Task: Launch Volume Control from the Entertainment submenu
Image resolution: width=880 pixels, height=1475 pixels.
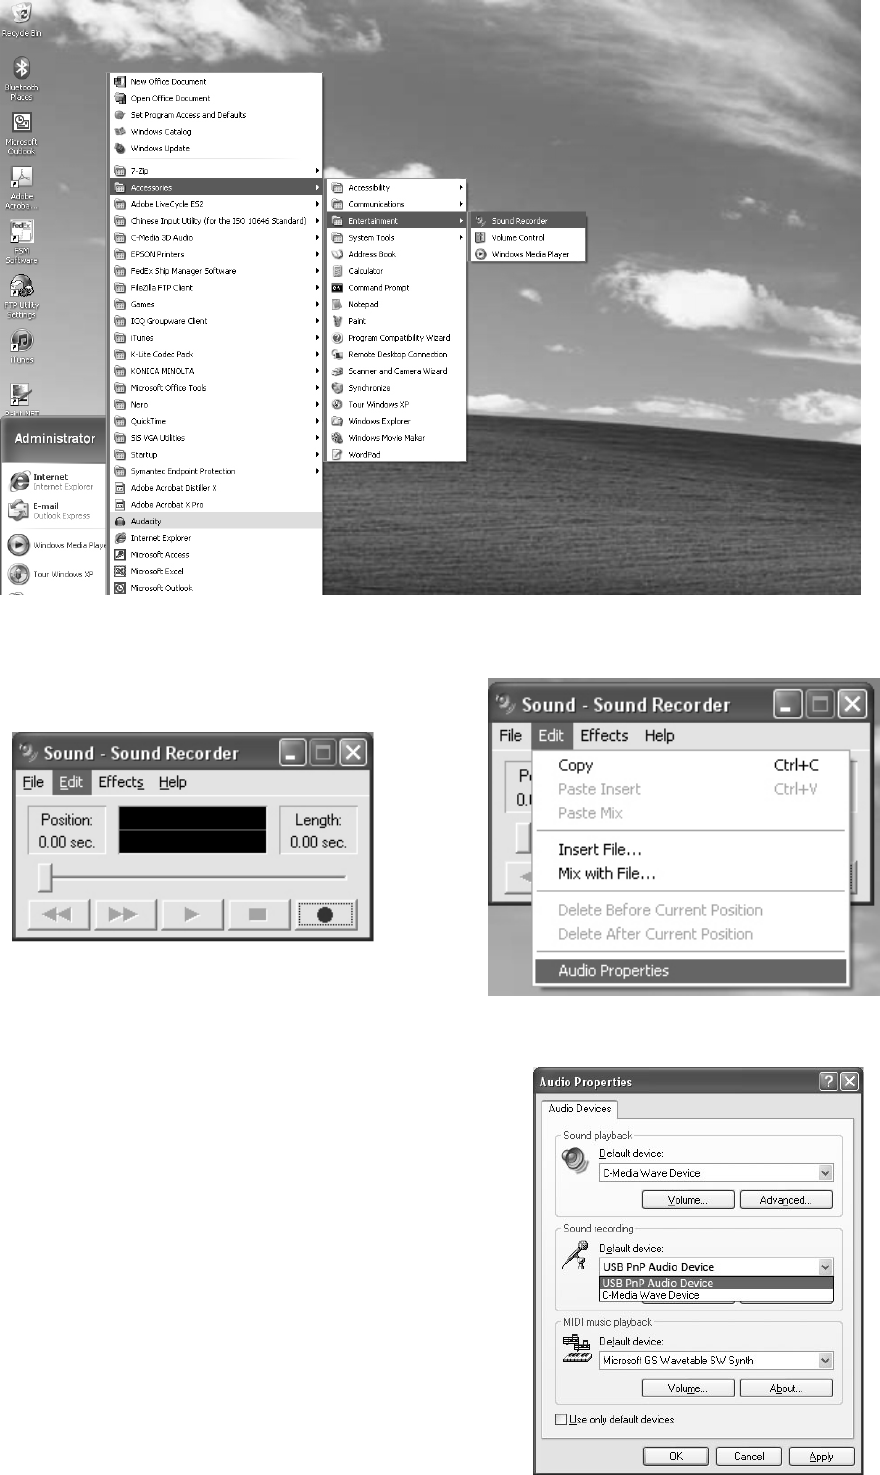Action: 528,238
